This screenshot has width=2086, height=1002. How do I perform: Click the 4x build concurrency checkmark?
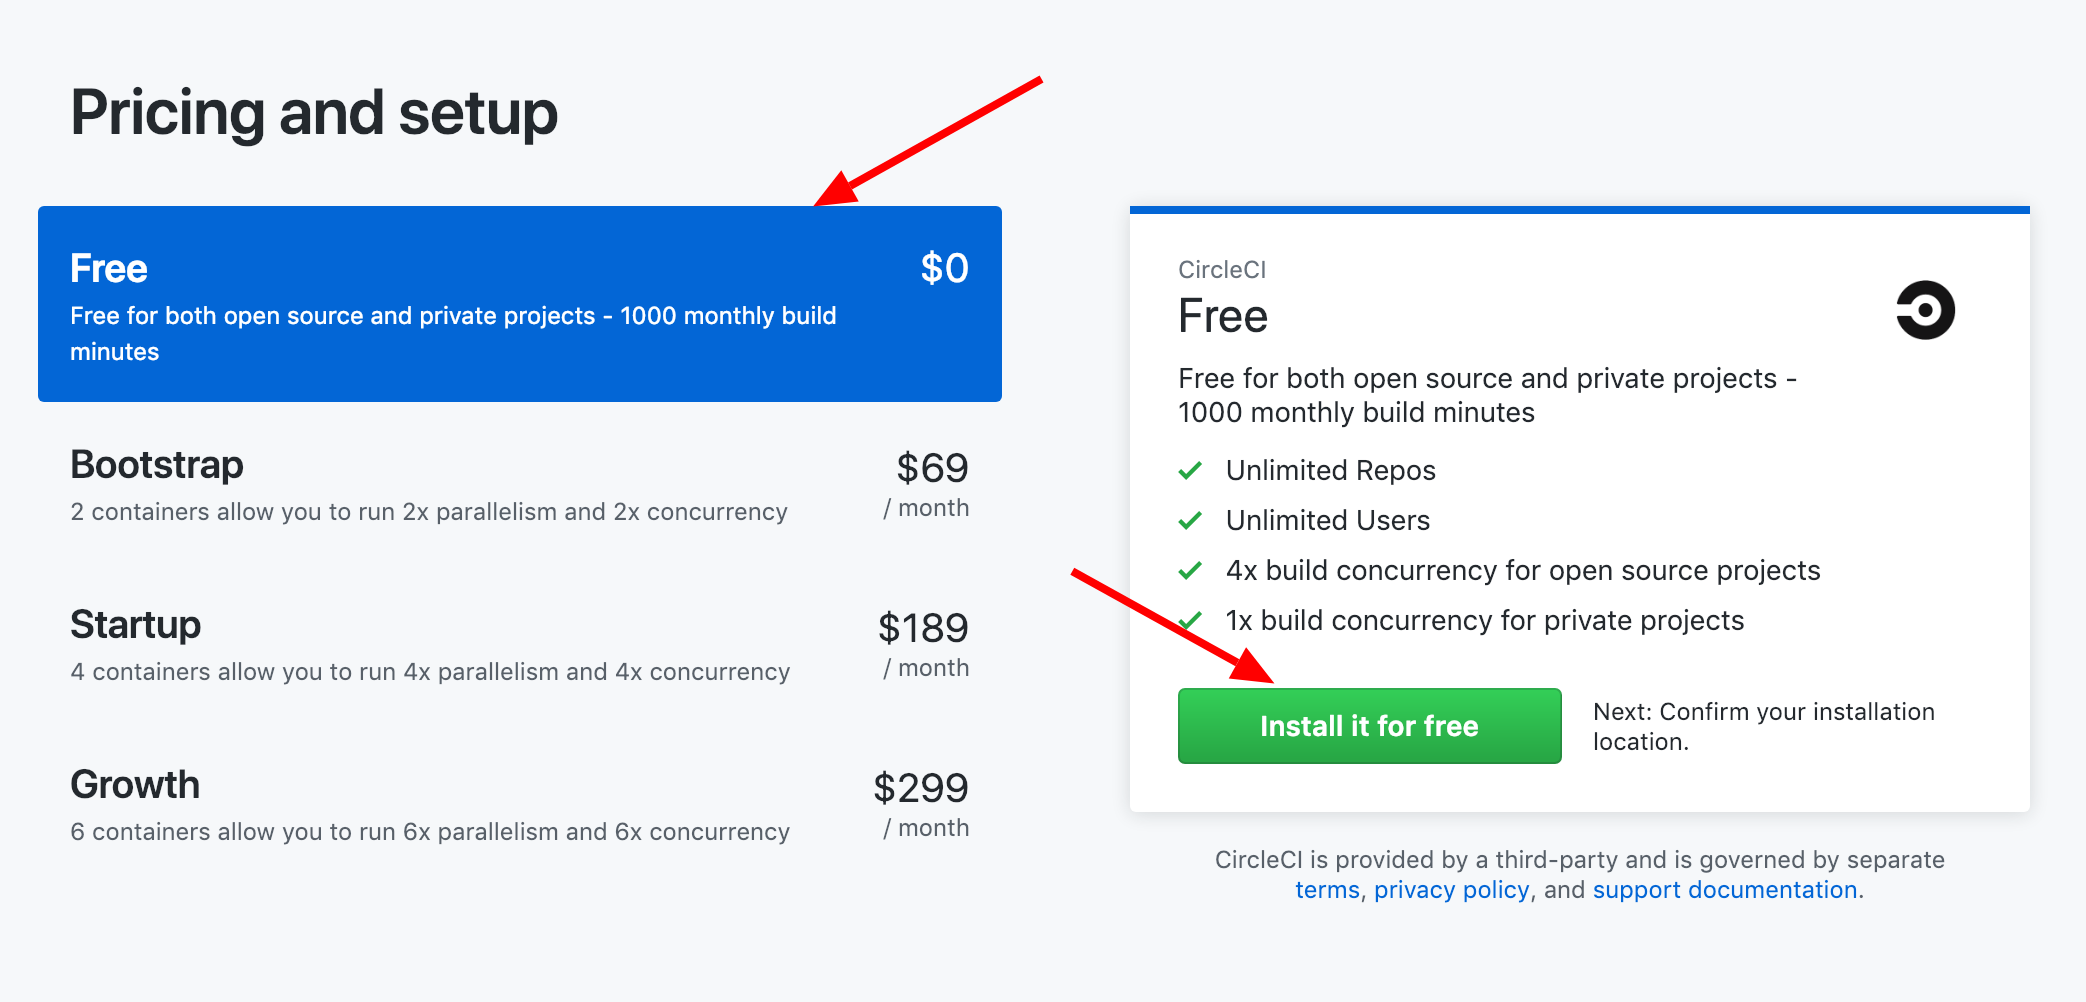tap(1190, 570)
